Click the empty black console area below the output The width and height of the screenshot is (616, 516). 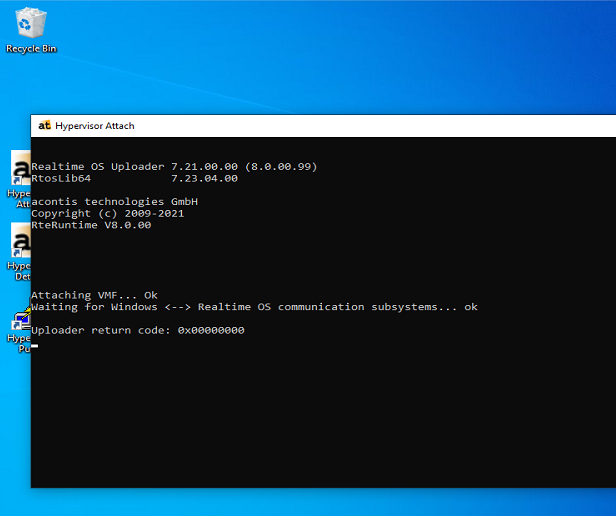320,420
